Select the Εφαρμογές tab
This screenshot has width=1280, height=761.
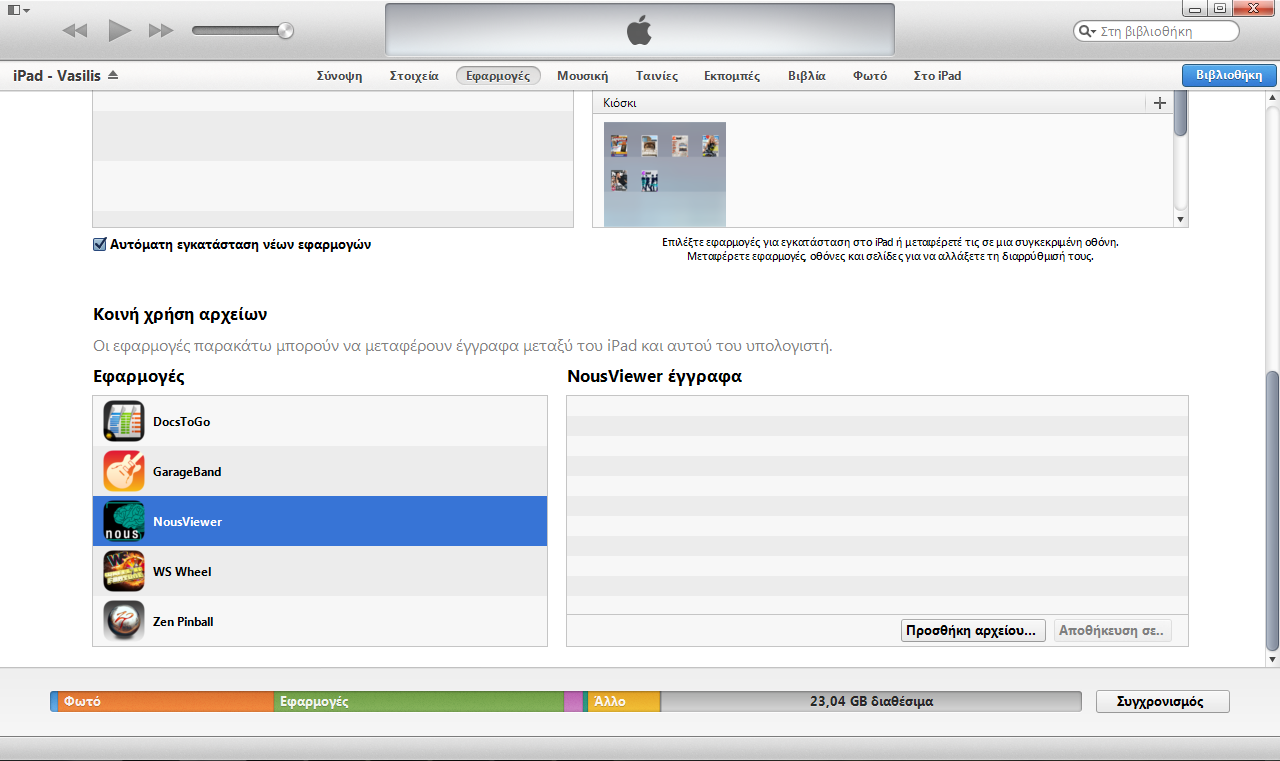[498, 76]
